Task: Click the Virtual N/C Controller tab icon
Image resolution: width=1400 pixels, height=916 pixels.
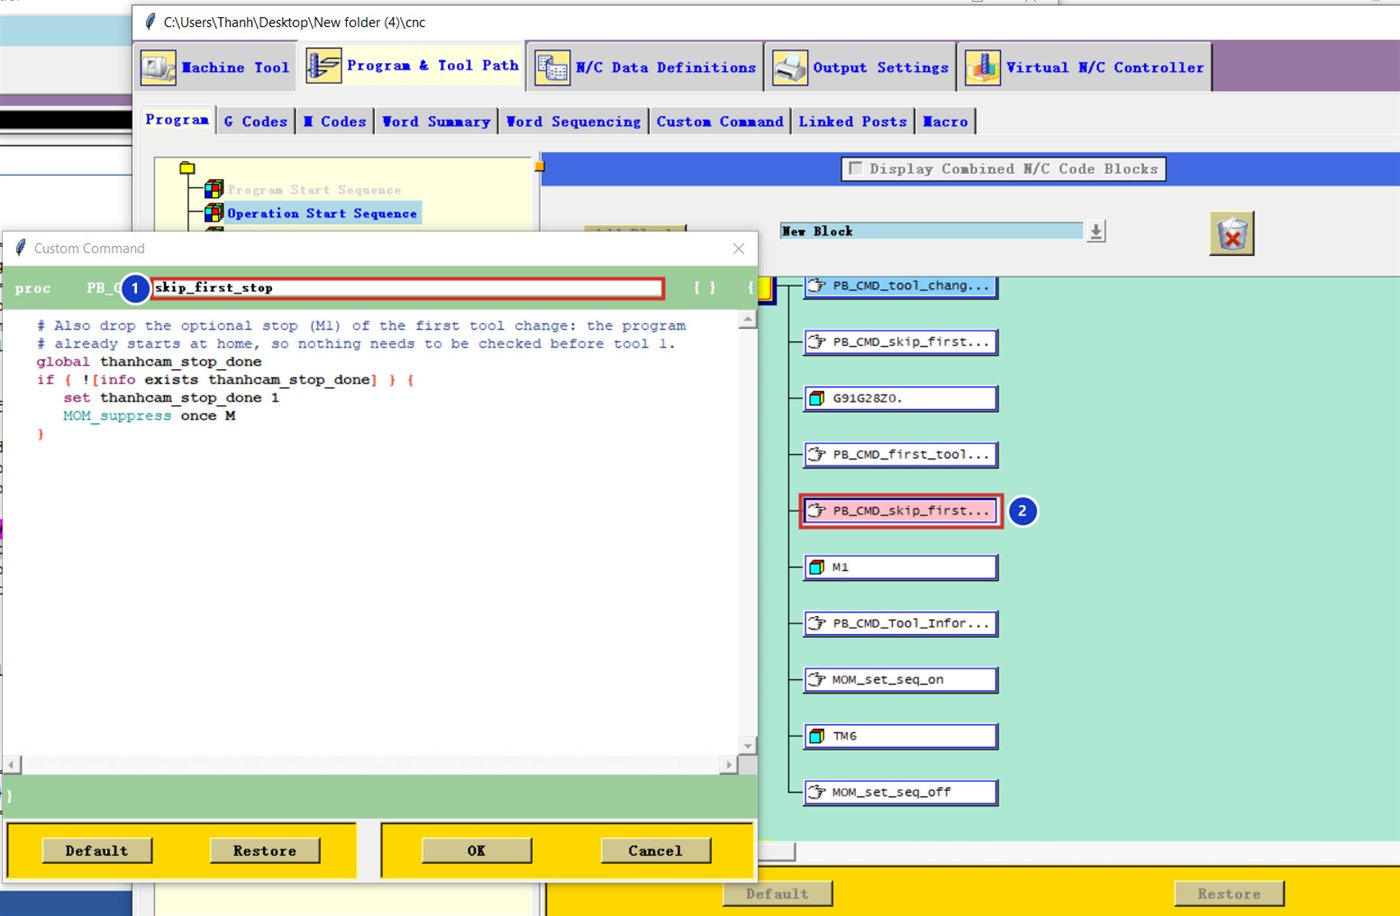Action: [982, 67]
